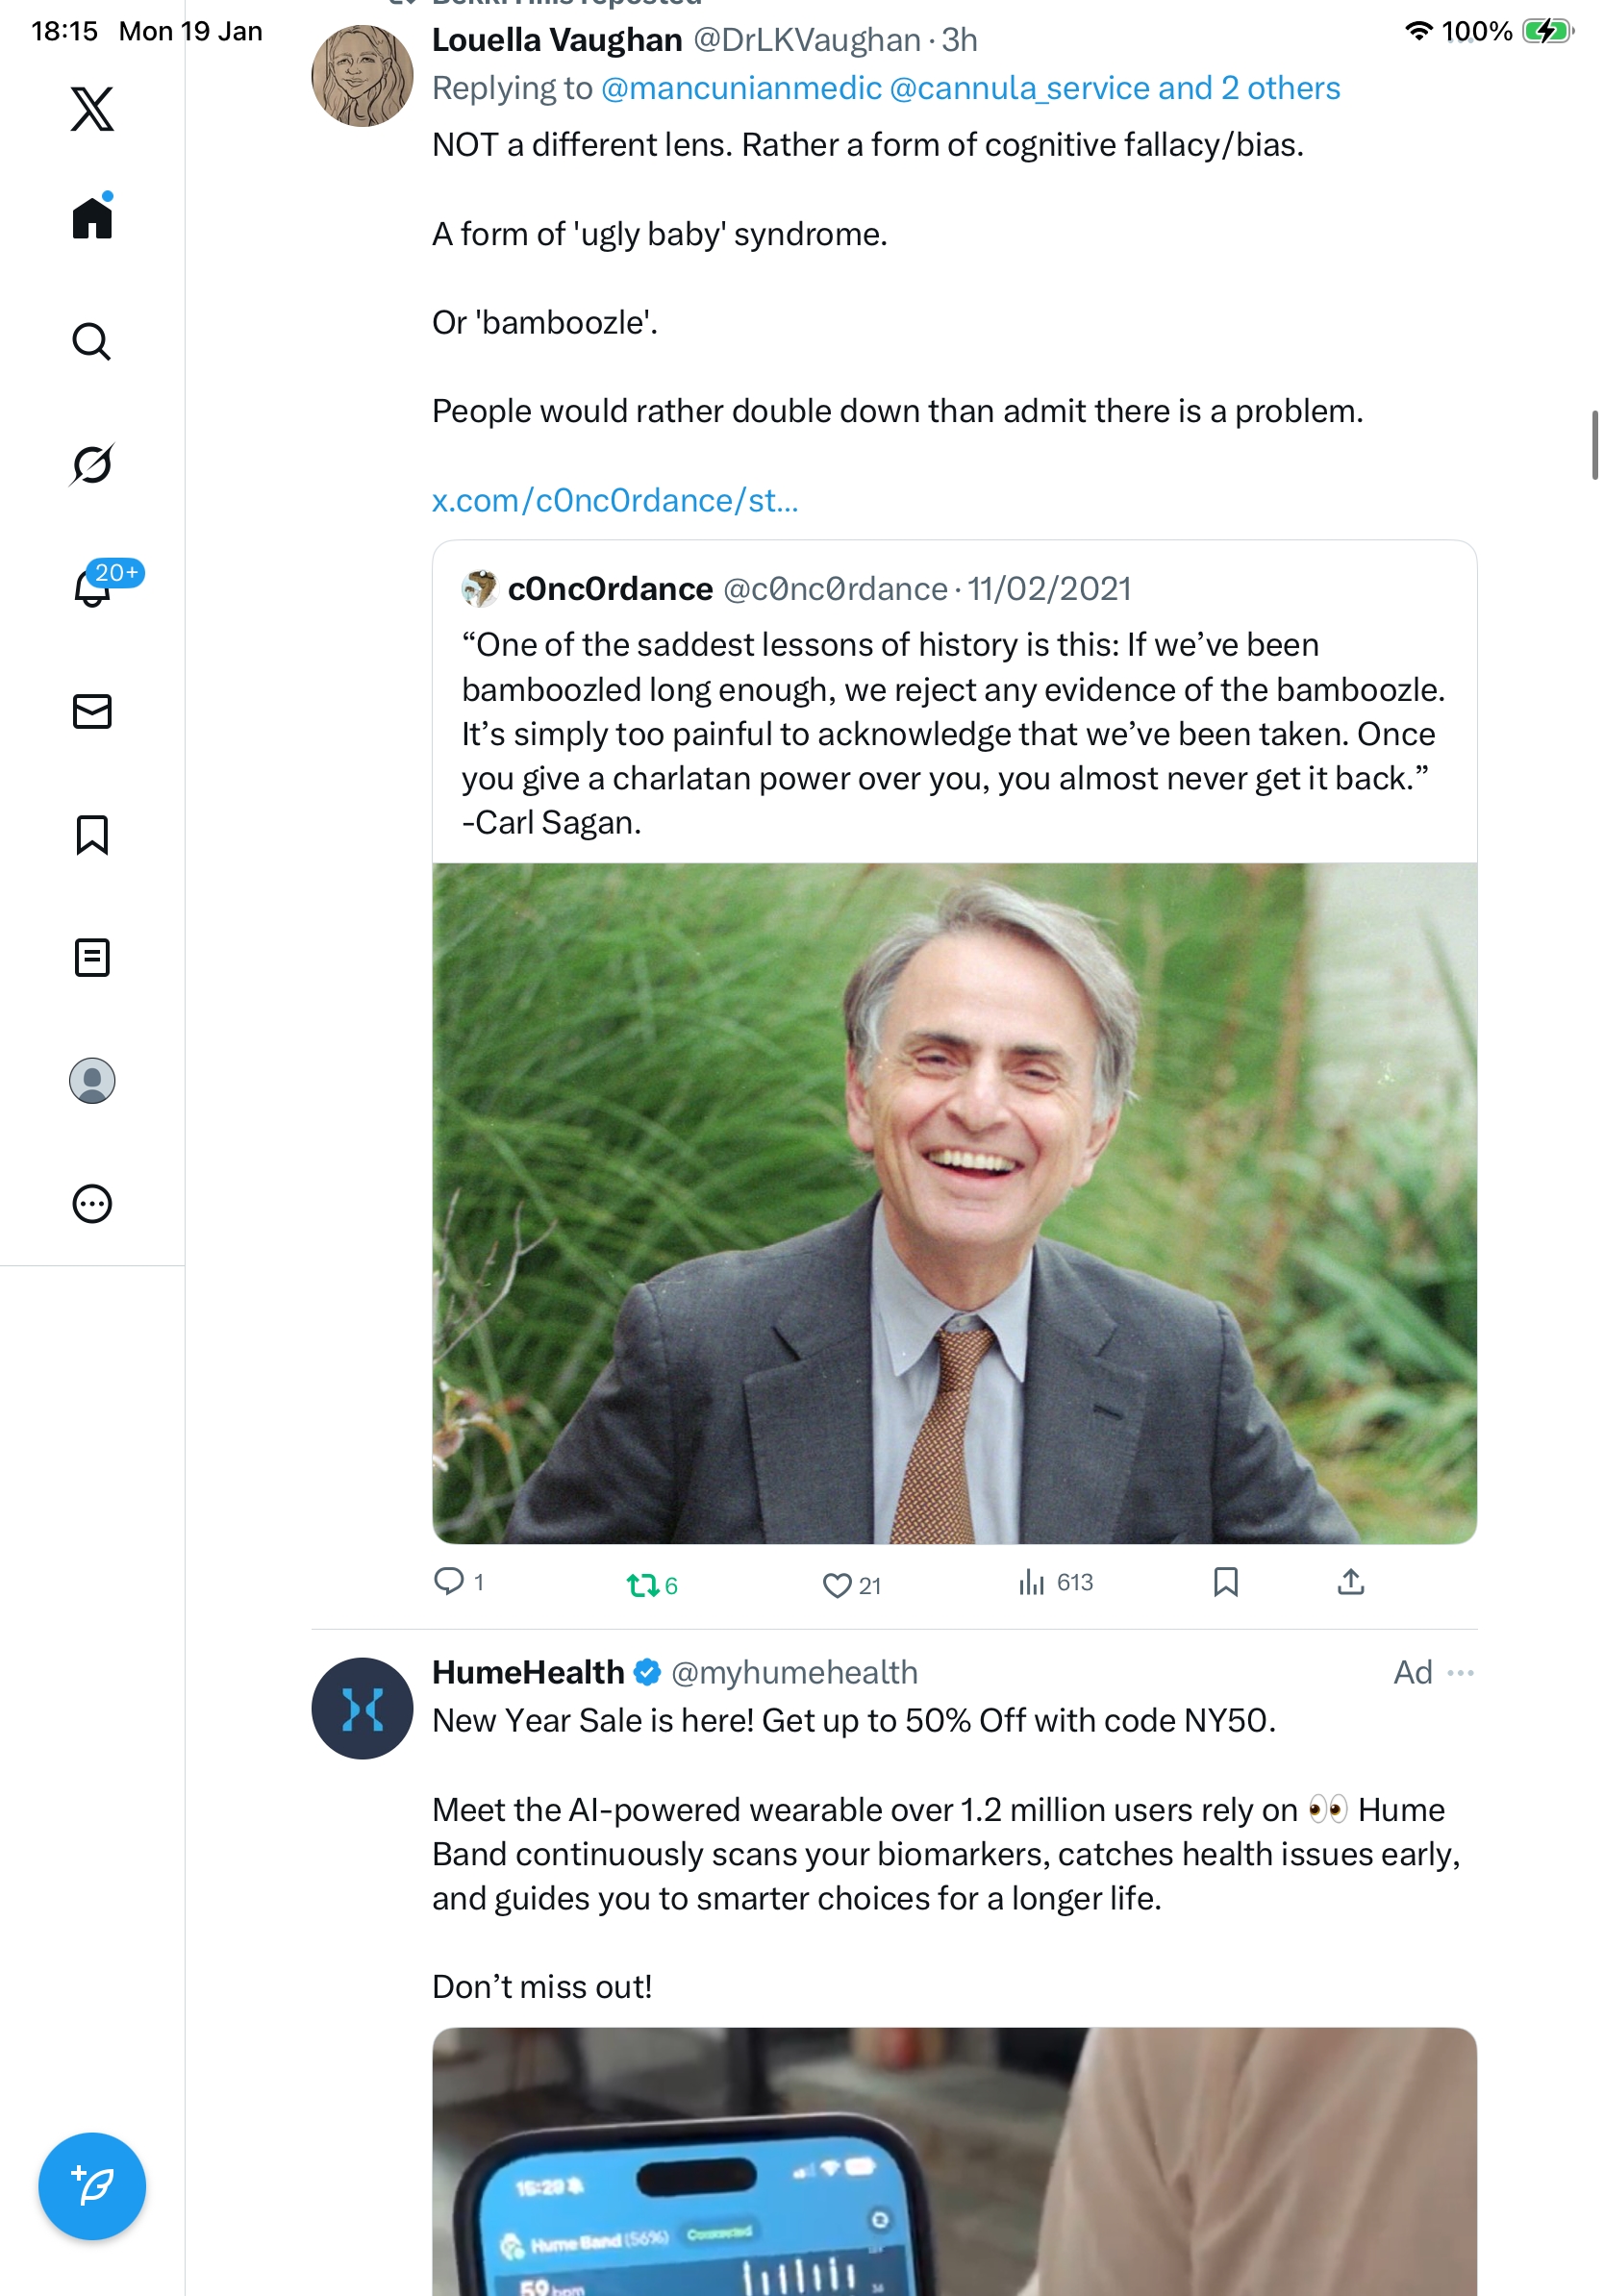Expand the More circle menu
This screenshot has width=1604, height=2296.
click(92, 1203)
